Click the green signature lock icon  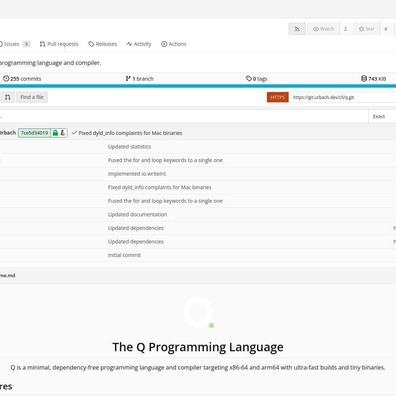tap(55, 133)
